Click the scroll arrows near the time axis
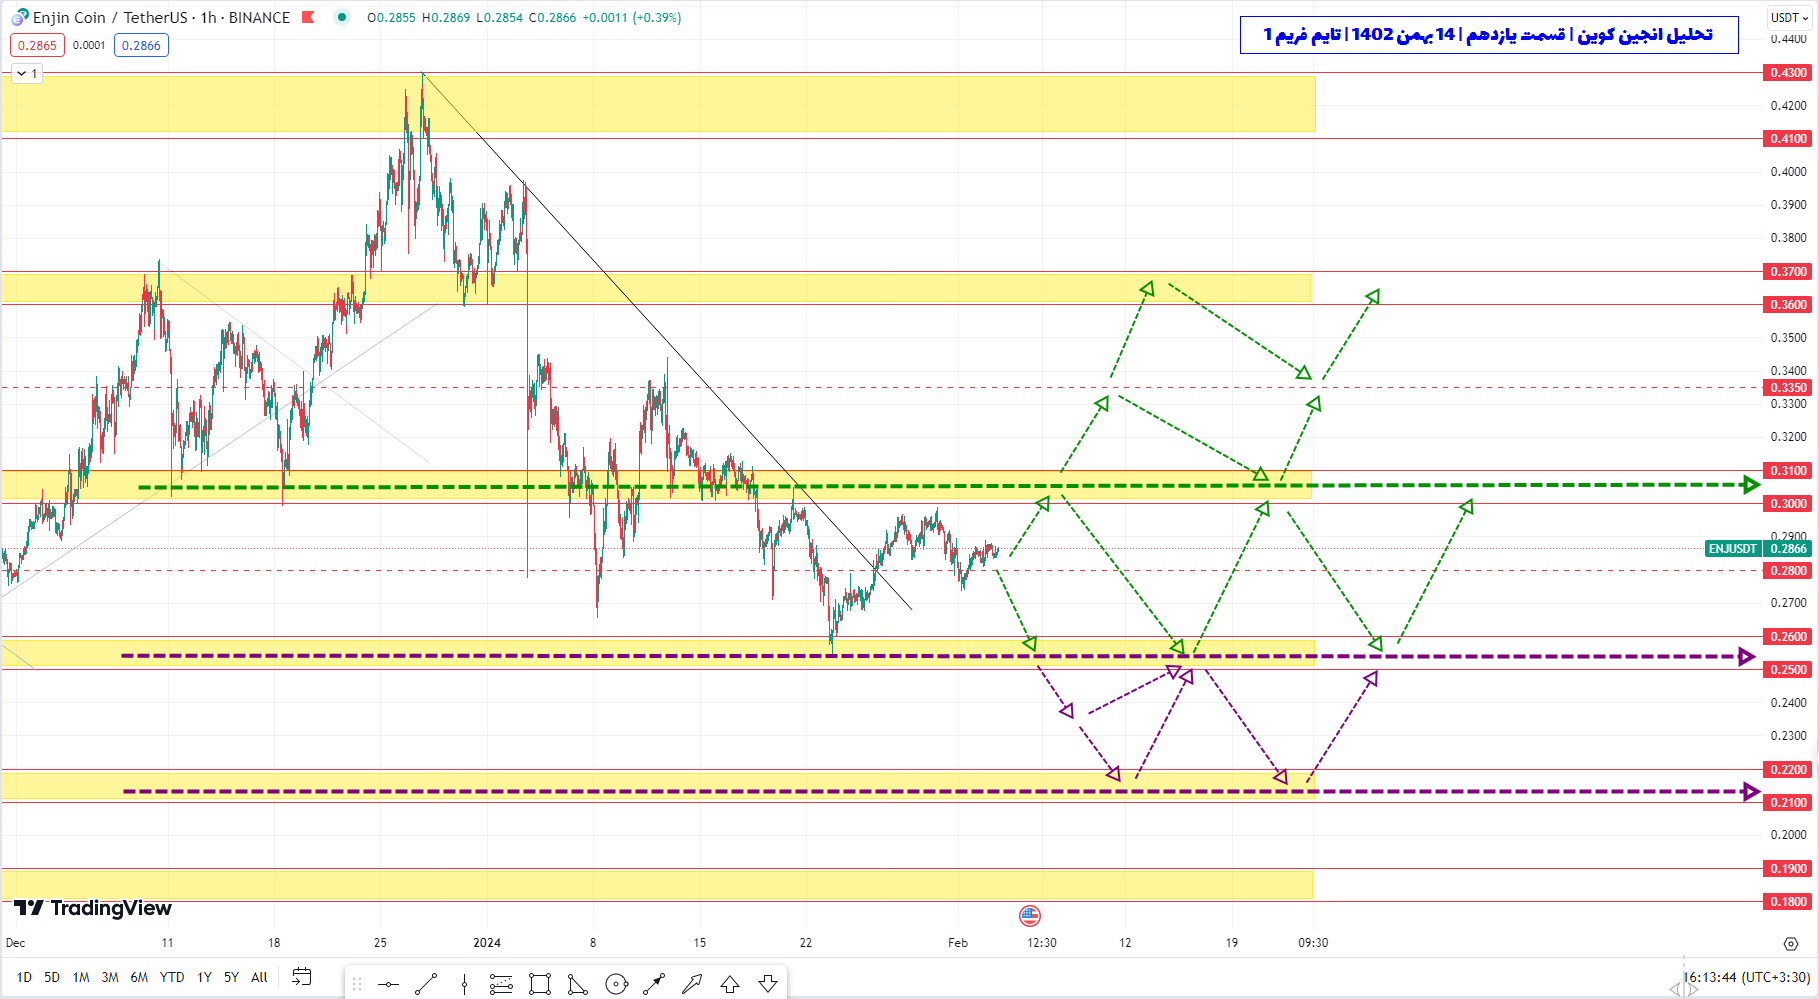 pos(1683,989)
